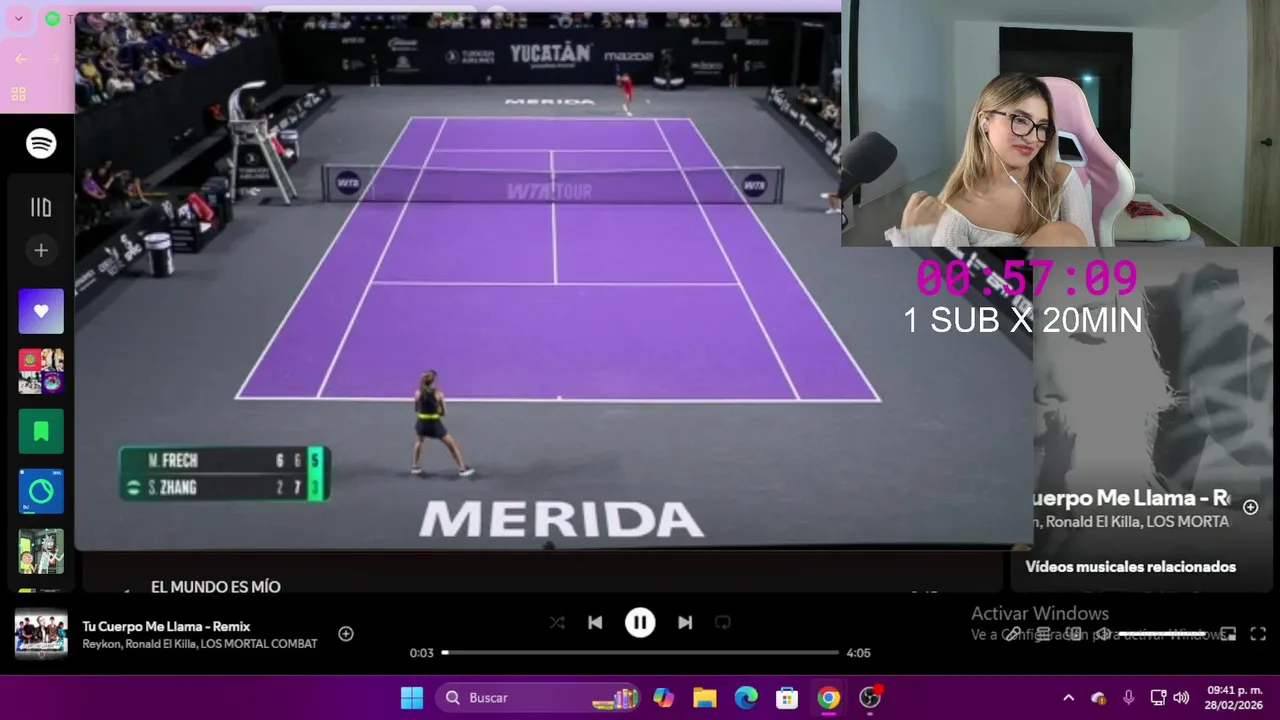This screenshot has height=720, width=1280.
Task: Open artist Reykon in player bar
Action: tap(102, 644)
